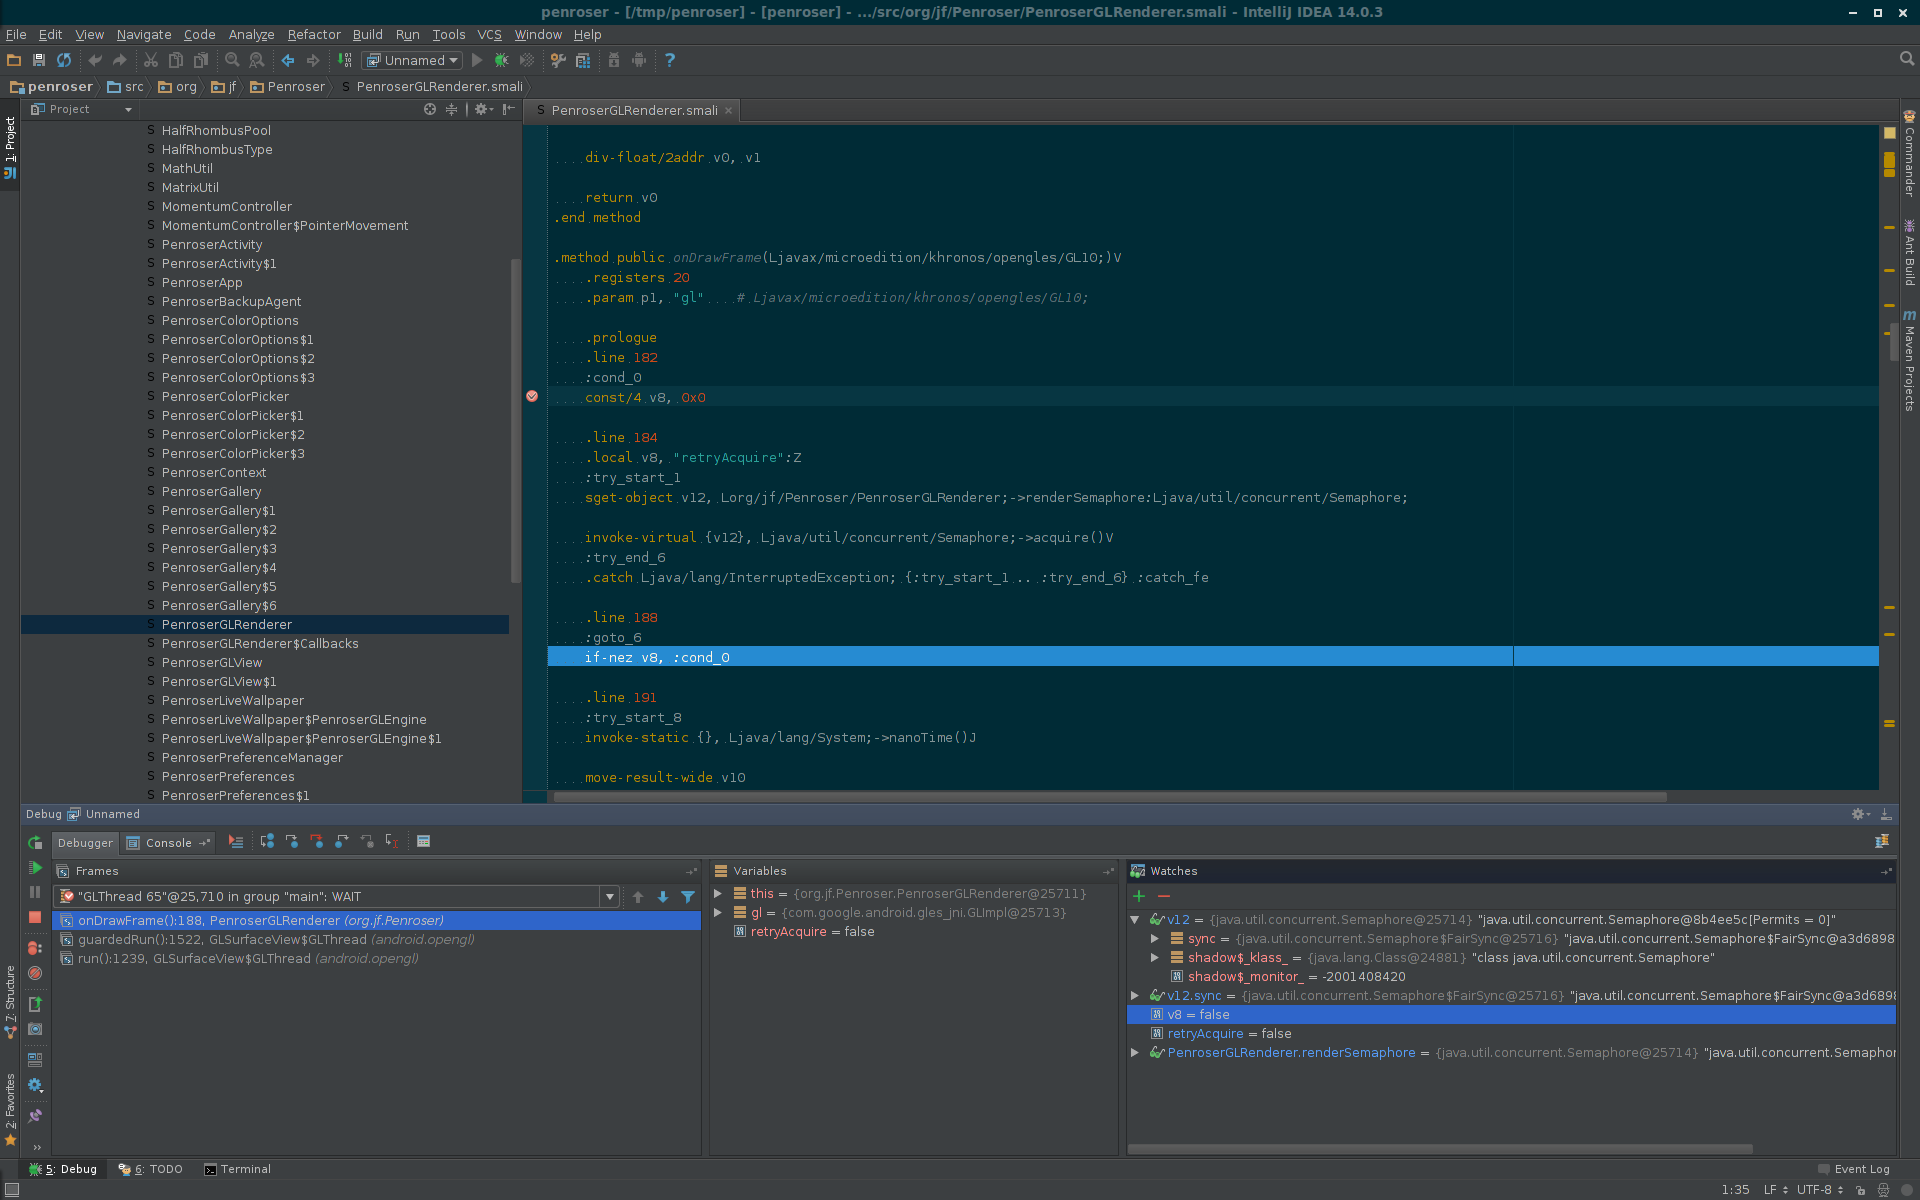Click Synchronize icon in main toolbar
This screenshot has height=1200, width=1920.
pyautogui.click(x=64, y=61)
